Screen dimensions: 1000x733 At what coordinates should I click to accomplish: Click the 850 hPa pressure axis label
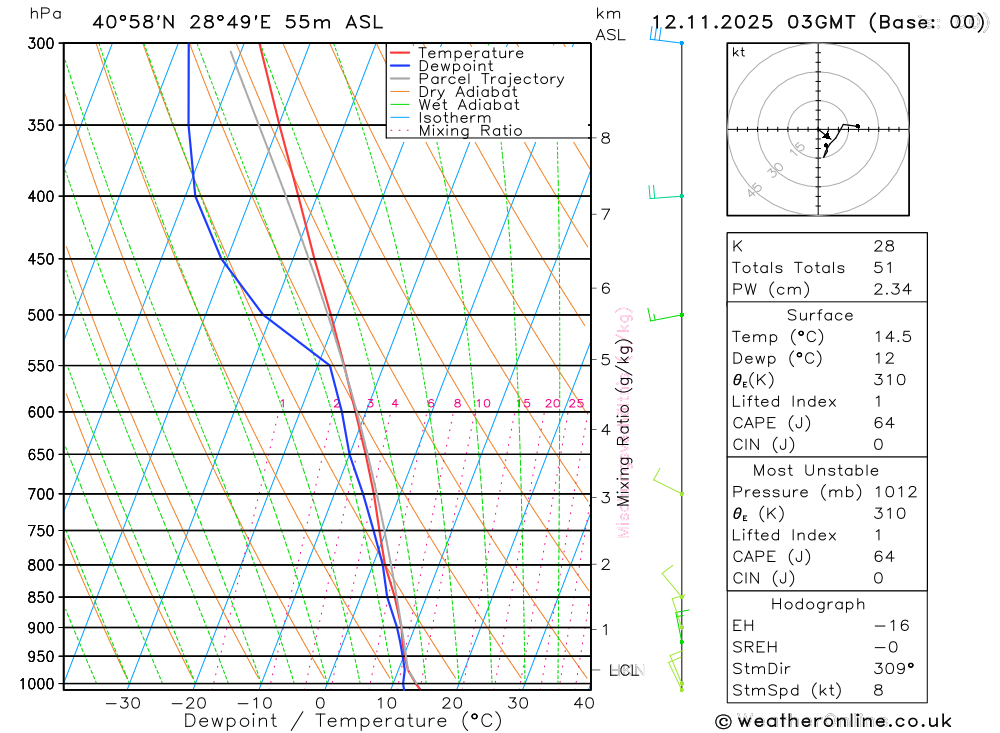(41, 598)
